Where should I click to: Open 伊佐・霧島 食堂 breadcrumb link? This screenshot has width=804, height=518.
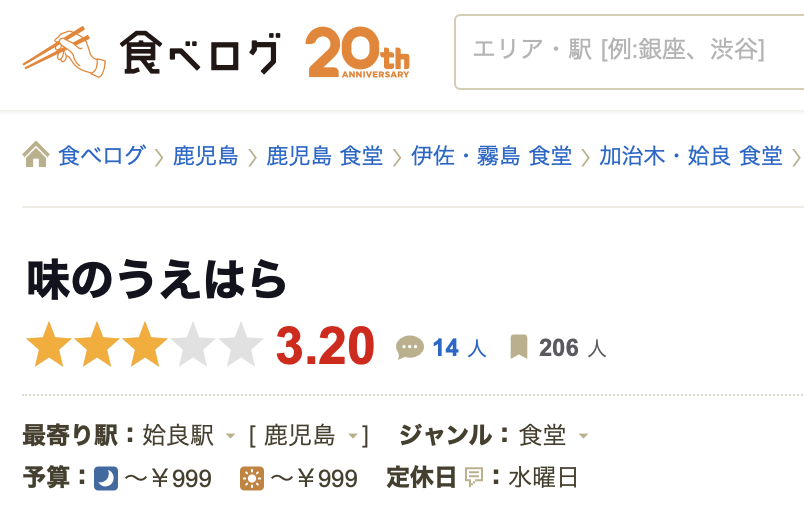coord(491,156)
